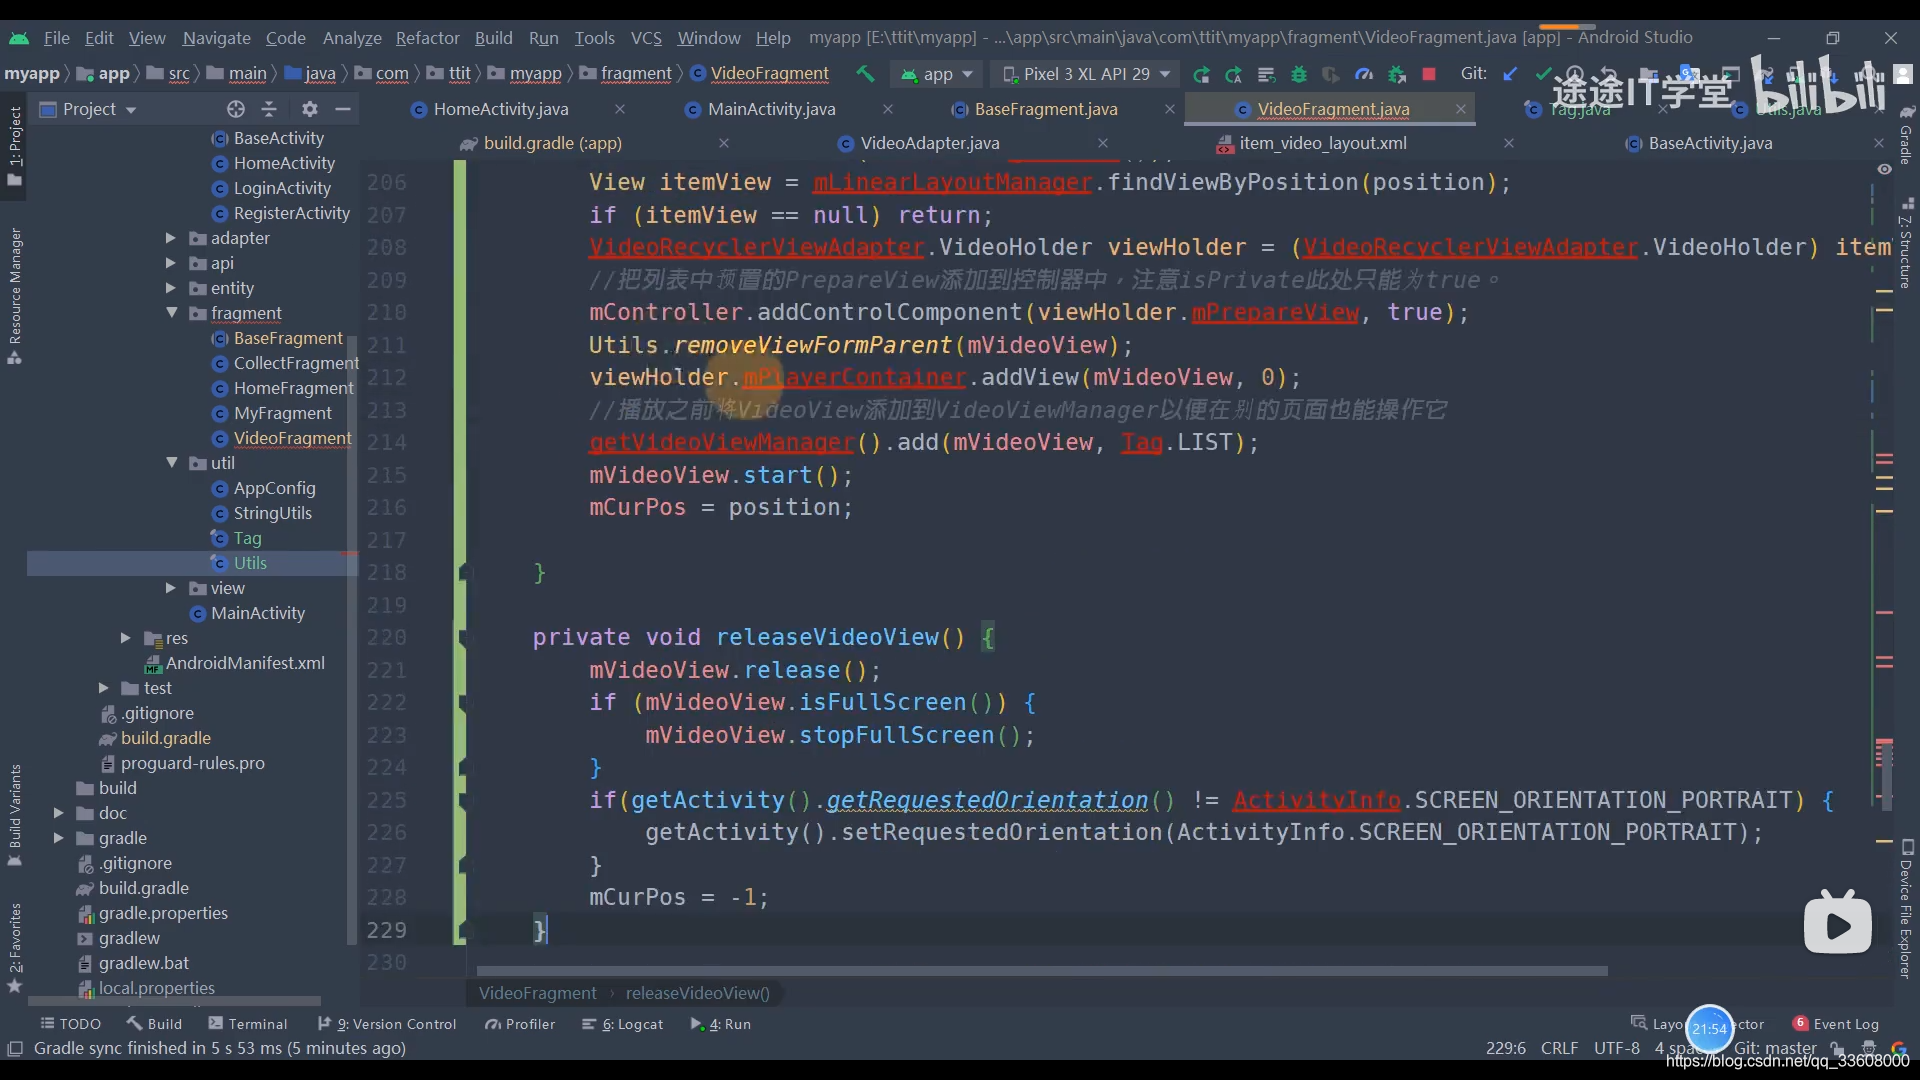Click the Git Update Project arrow
The height and width of the screenshot is (1080, 1920).
(1510, 74)
